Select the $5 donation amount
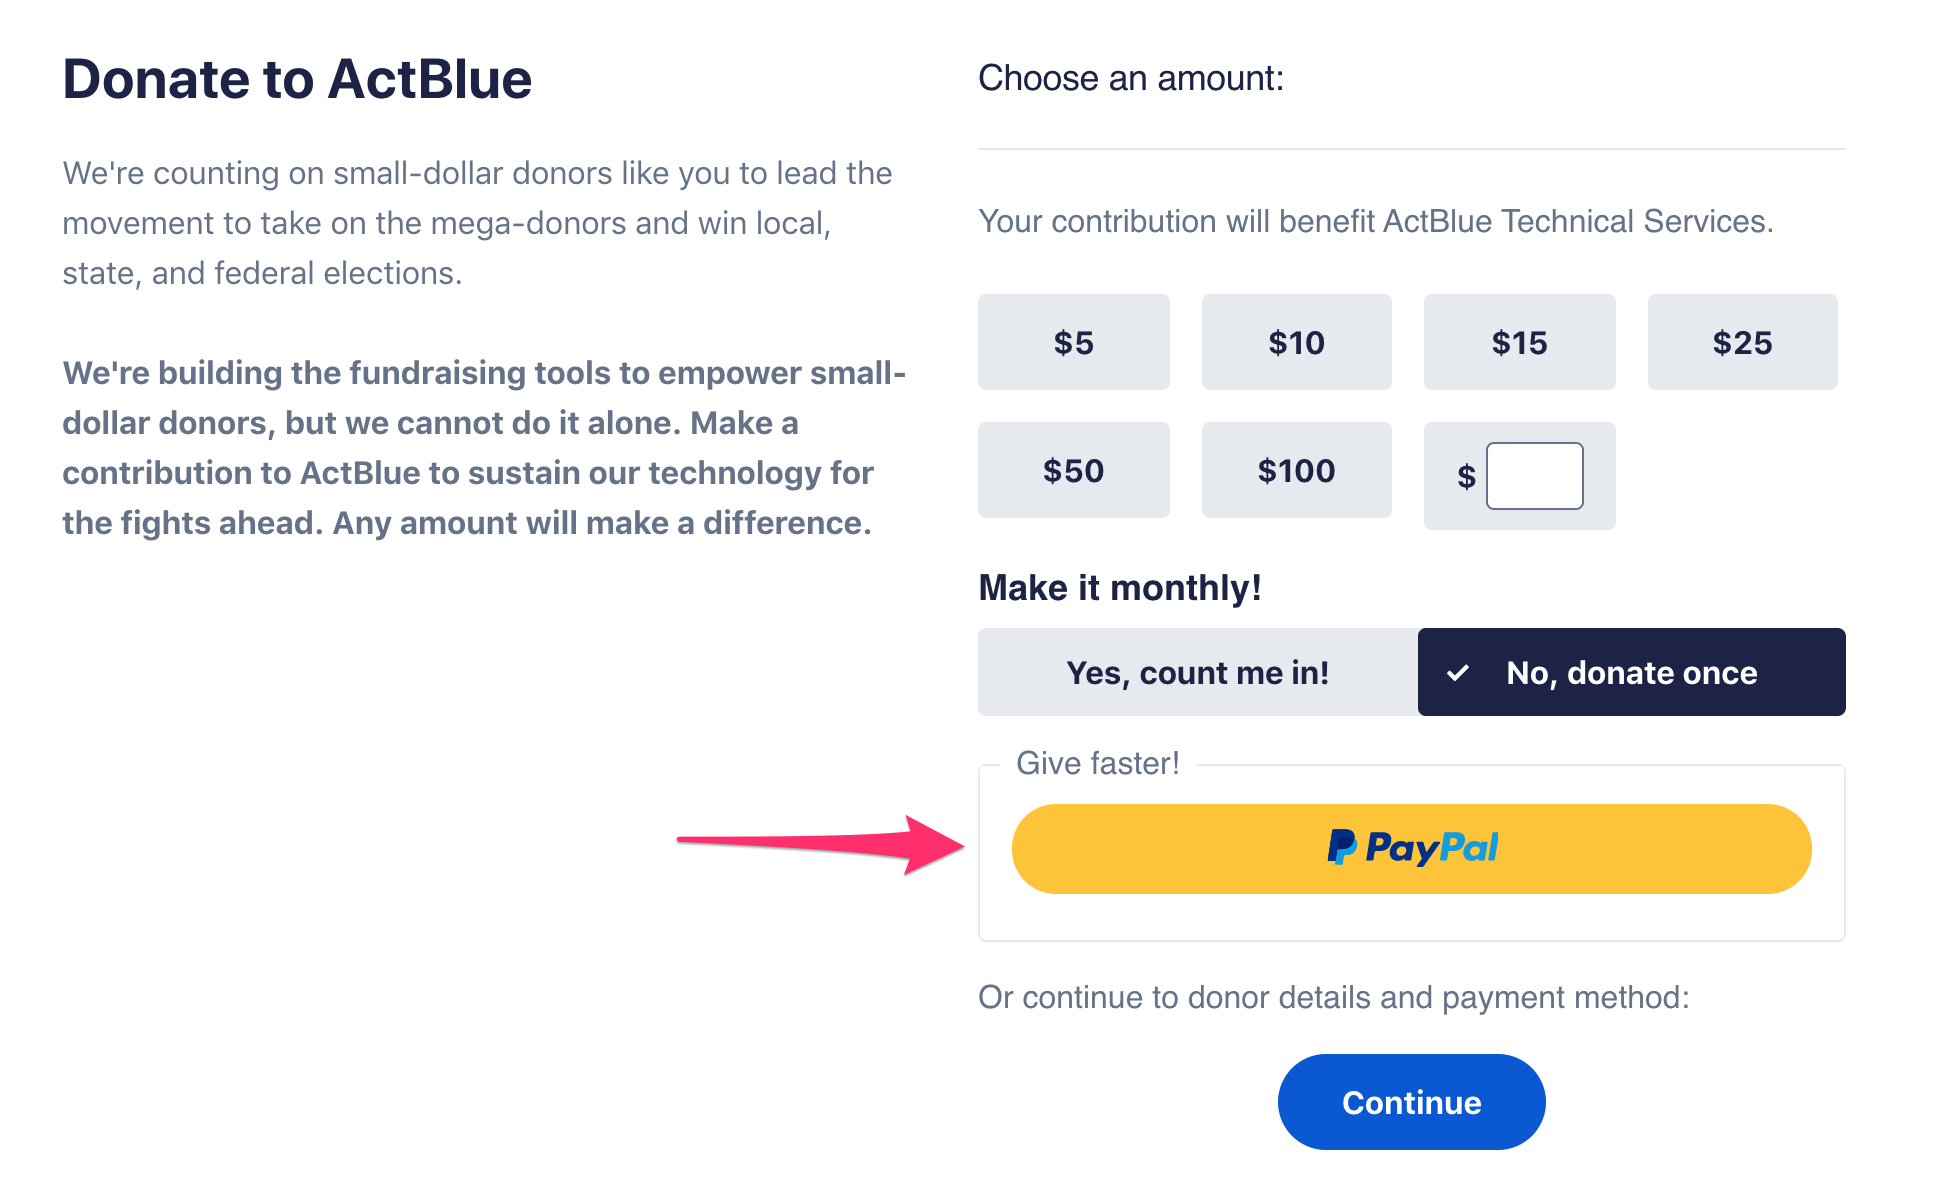The height and width of the screenshot is (1202, 1948). click(1073, 342)
